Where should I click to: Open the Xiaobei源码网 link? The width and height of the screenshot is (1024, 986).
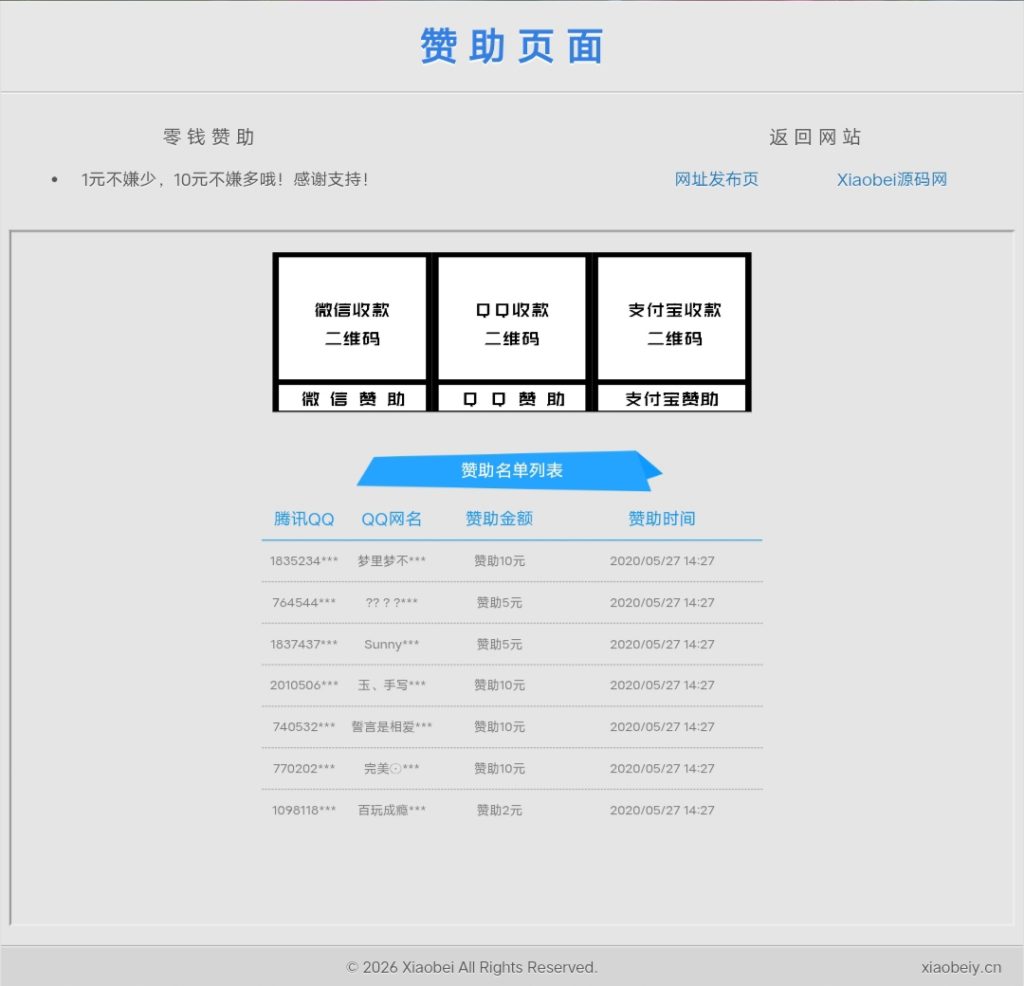[x=892, y=179]
